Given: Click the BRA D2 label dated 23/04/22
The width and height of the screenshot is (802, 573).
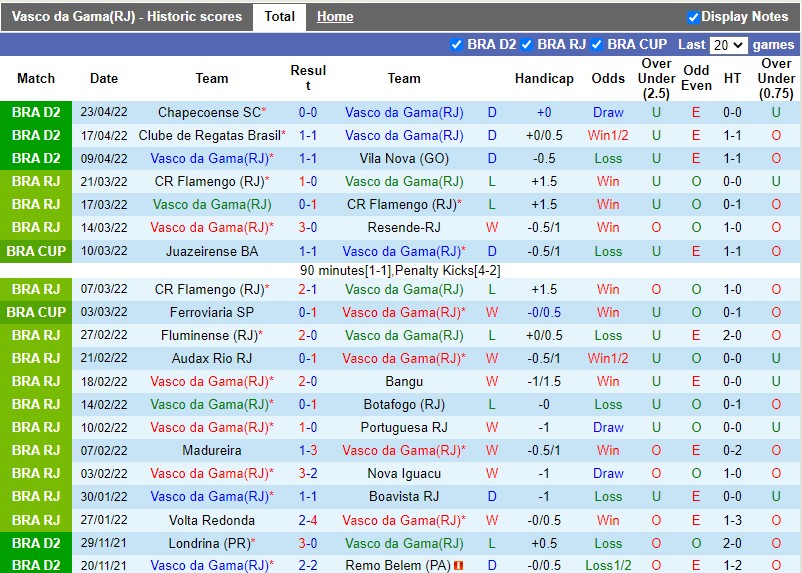Looking at the screenshot, I should point(36,113).
